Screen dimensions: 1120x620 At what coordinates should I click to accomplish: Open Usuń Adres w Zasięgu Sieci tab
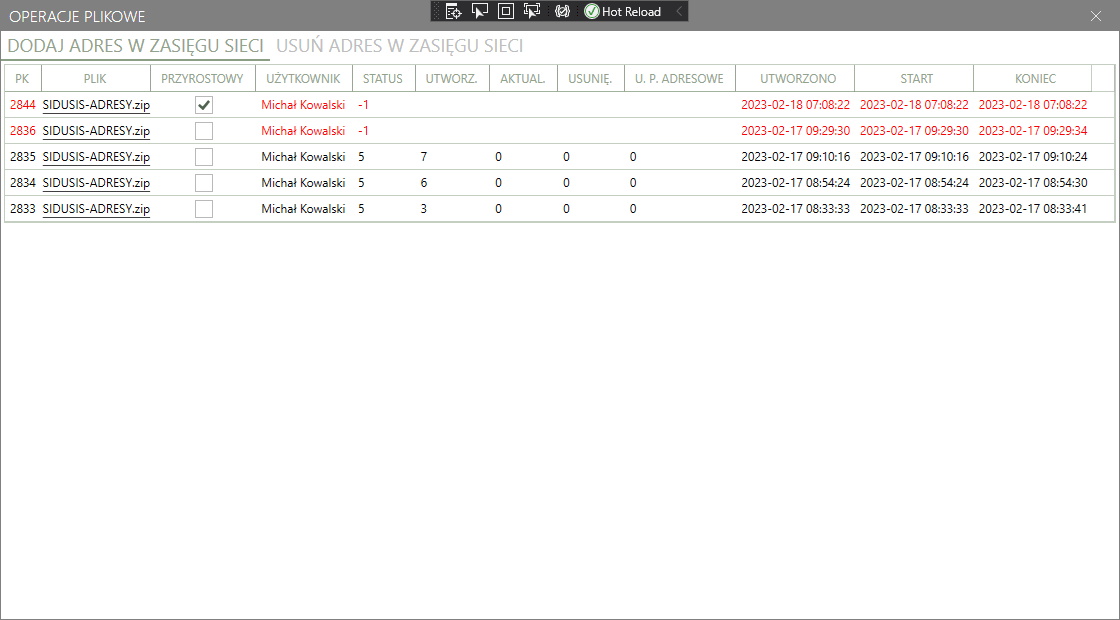399,46
